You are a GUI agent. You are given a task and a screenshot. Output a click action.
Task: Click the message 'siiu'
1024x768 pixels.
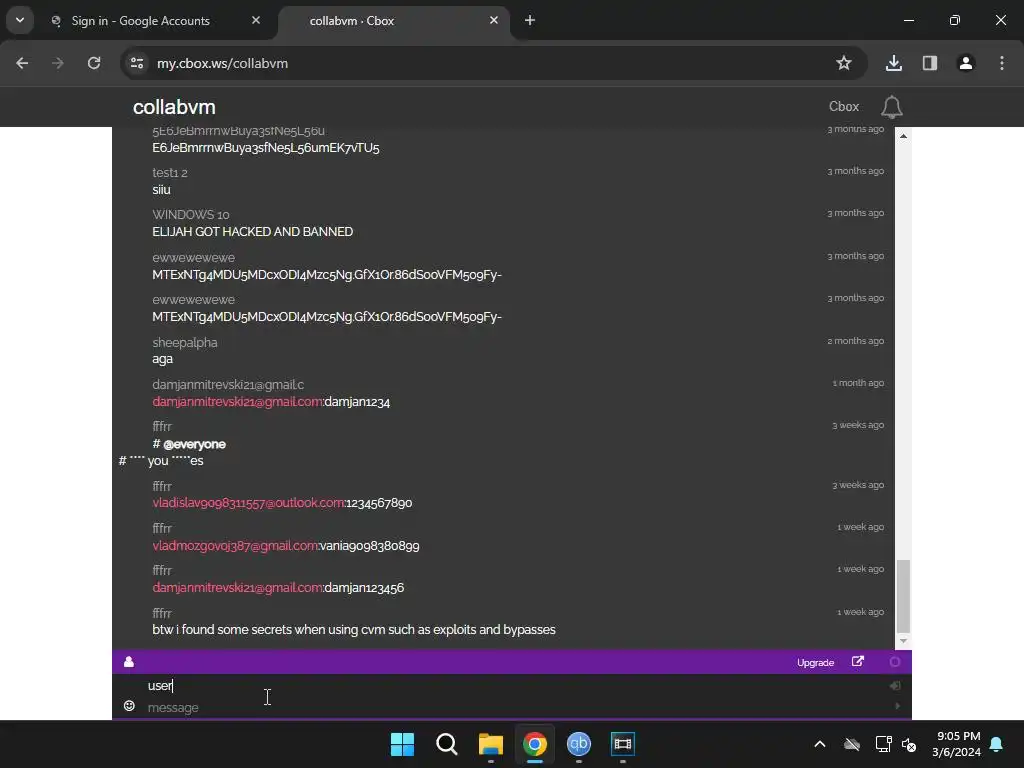[161, 190]
